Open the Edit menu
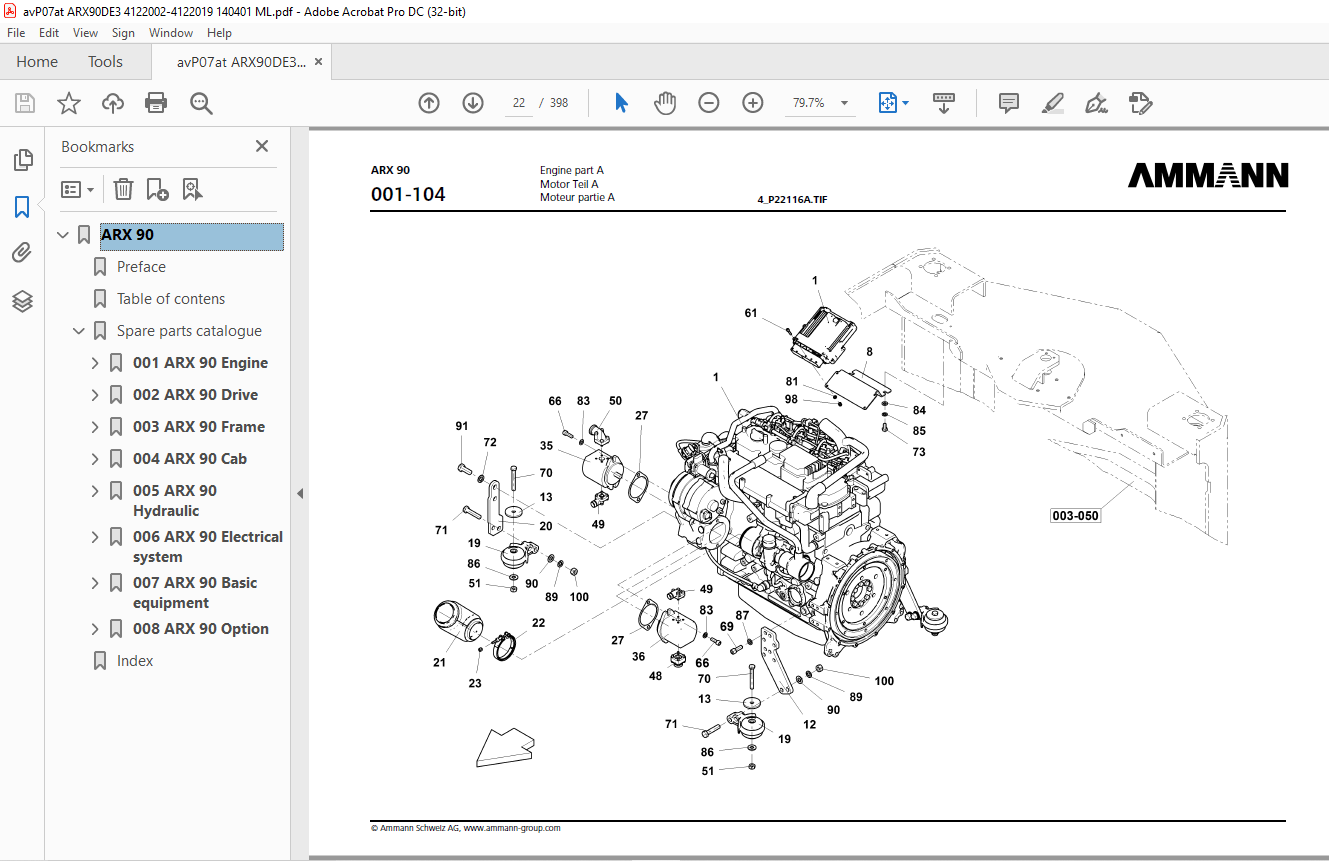Viewport: 1329px width, 861px height. click(49, 33)
